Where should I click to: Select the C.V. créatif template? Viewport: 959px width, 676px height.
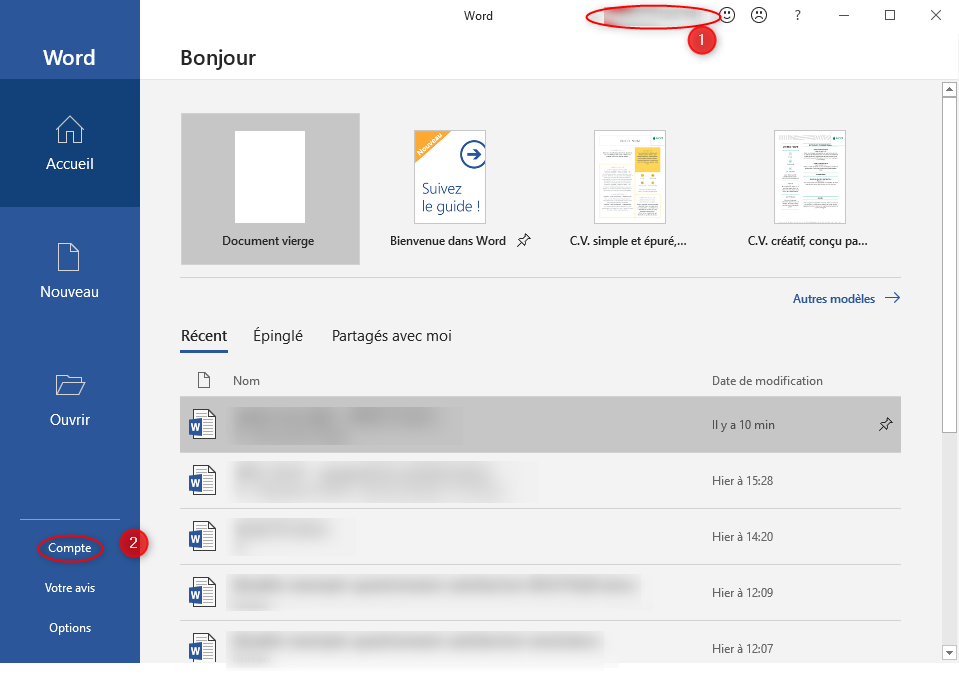(809, 188)
